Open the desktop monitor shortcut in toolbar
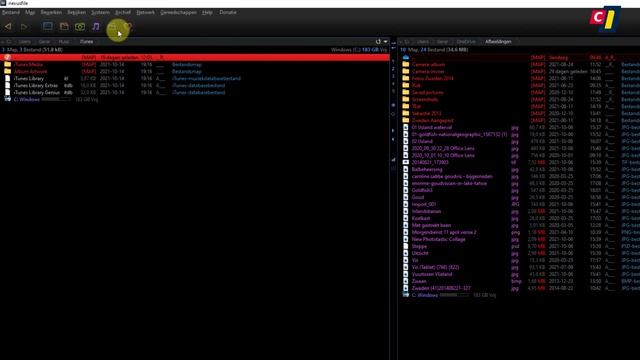 coord(48,27)
